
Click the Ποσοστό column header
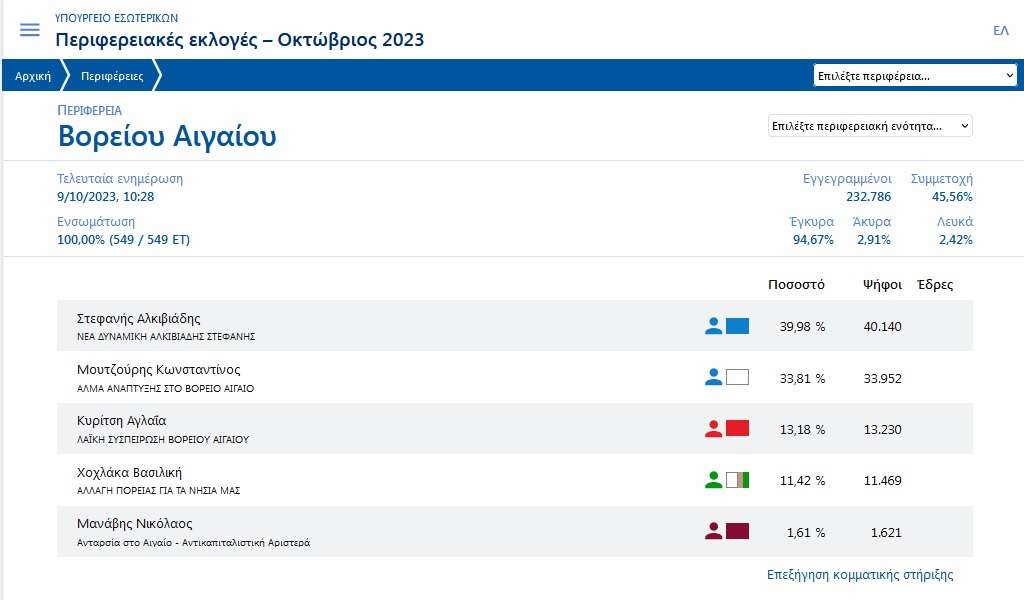[x=796, y=285]
